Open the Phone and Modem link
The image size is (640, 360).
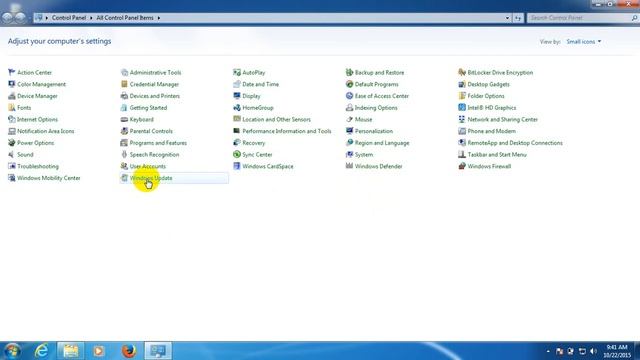[491, 131]
